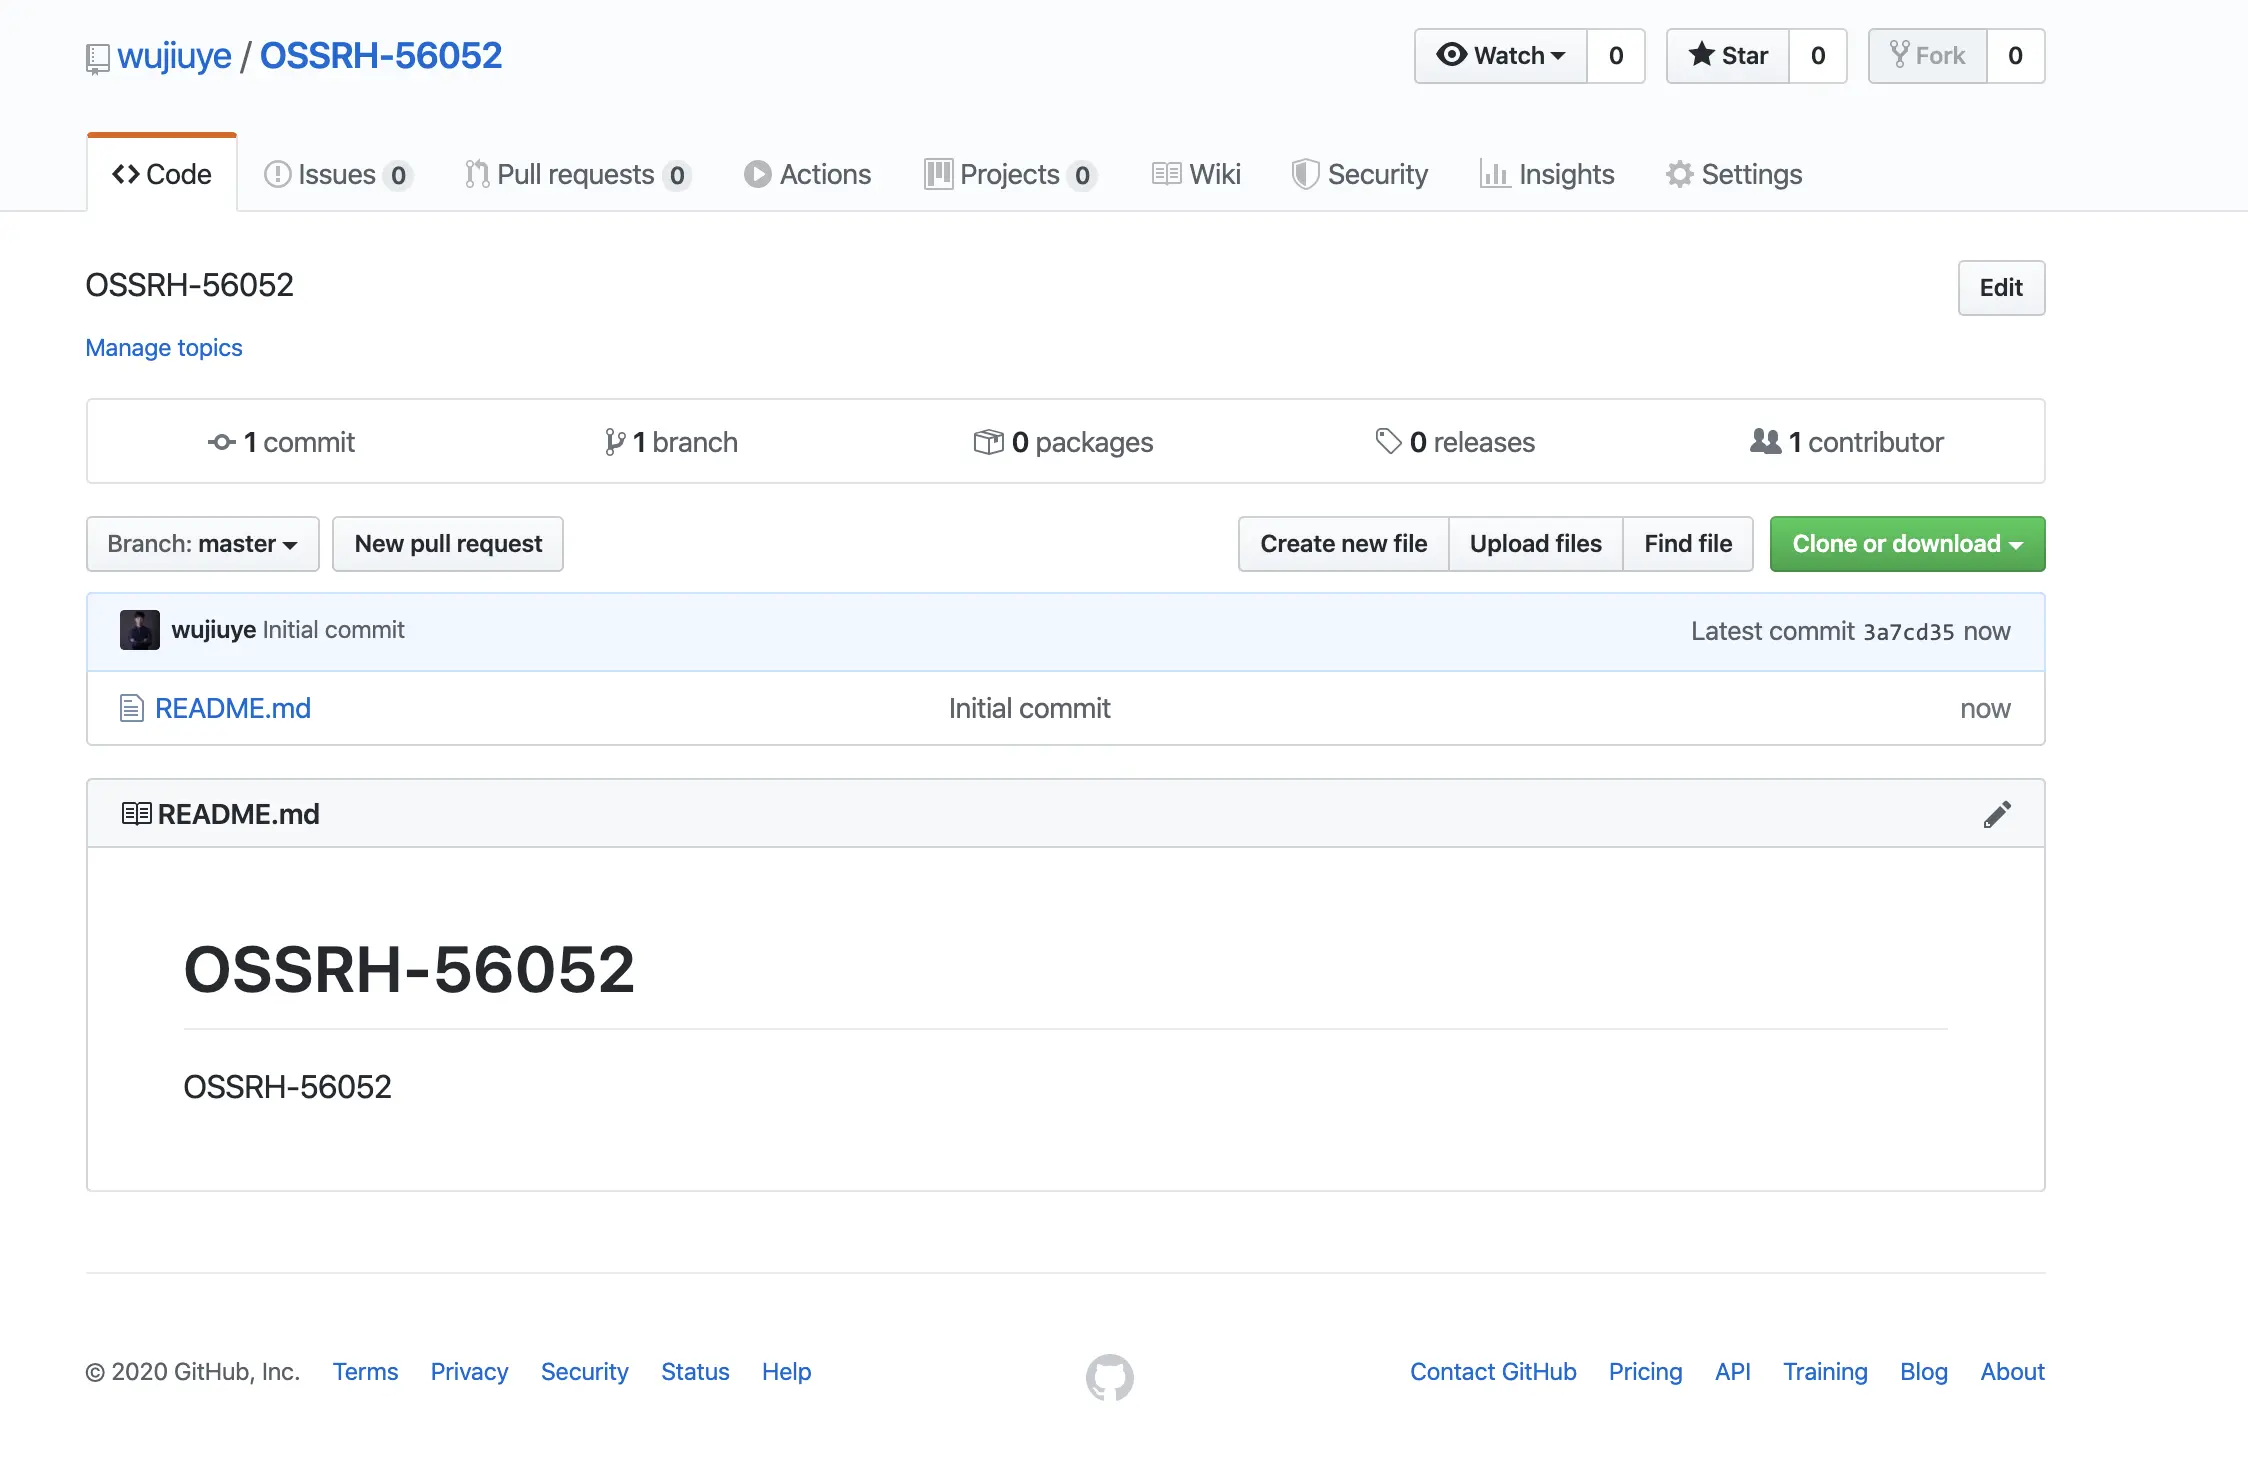Click the README.md file icon in file list
The width and height of the screenshot is (2248, 1474).
click(x=131, y=709)
